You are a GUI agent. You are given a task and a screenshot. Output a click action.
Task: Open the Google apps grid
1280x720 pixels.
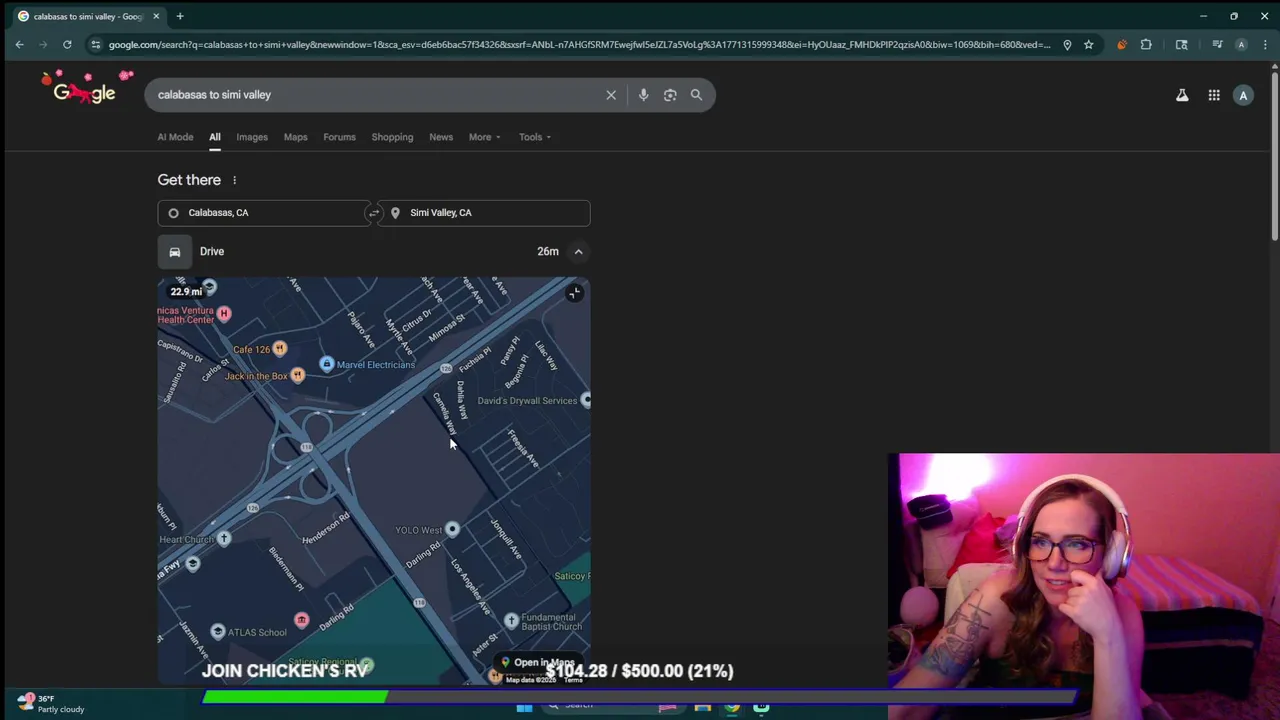tap(1214, 95)
